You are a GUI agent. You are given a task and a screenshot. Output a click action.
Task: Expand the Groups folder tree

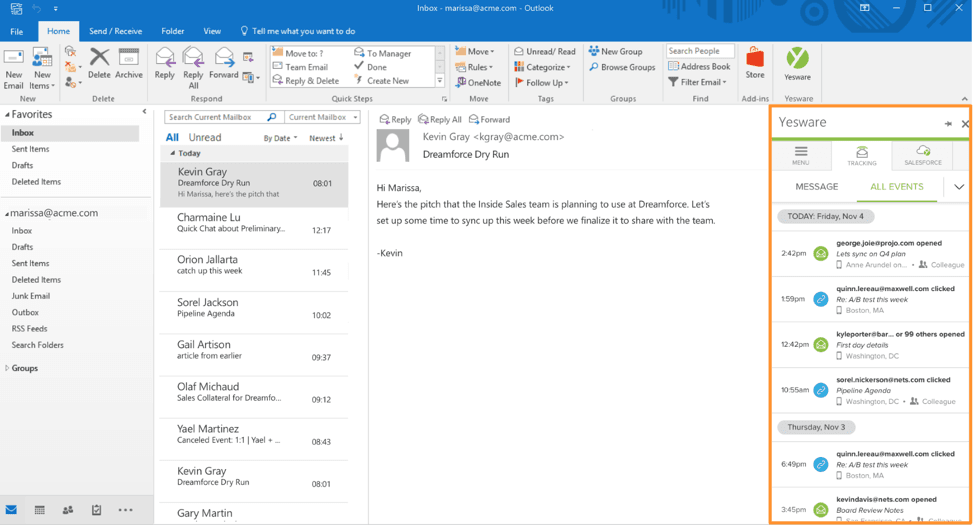pos(8,368)
